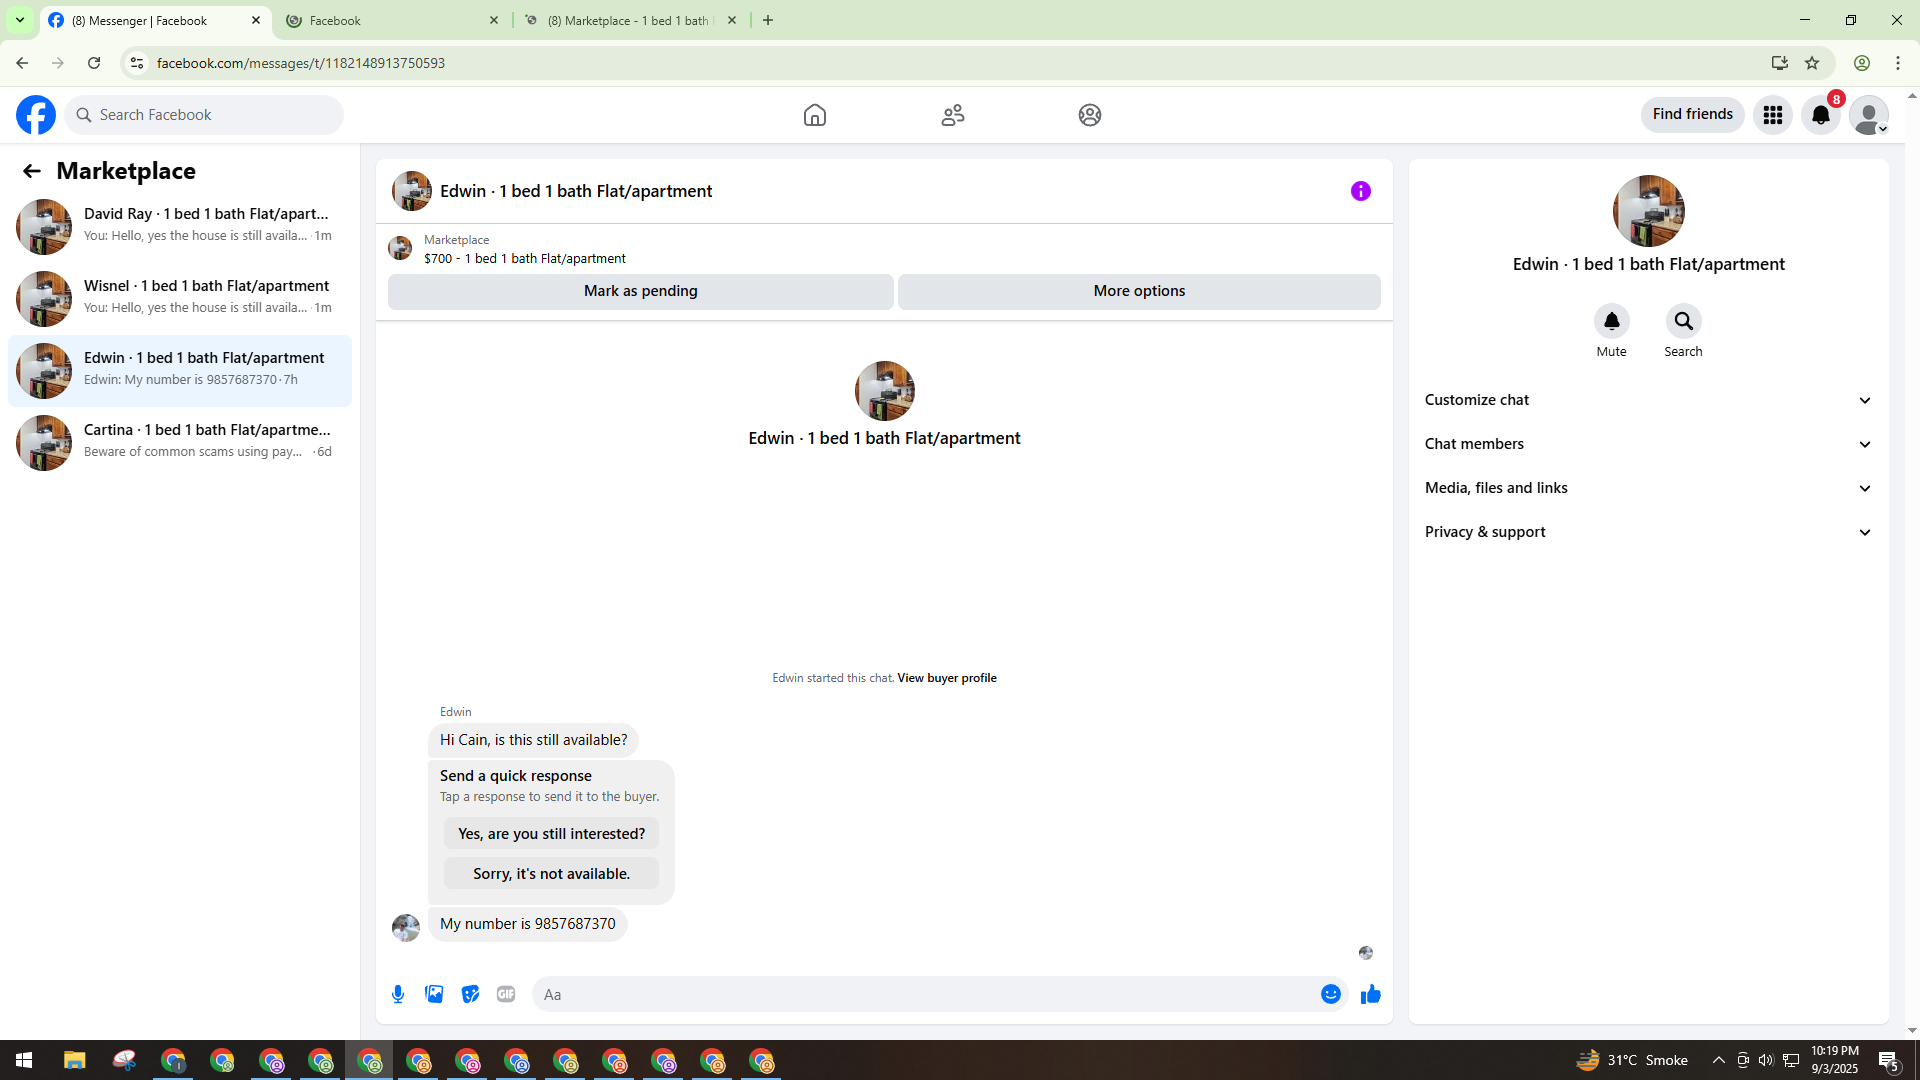Open the tab search dropdown arrow
1920x1080 pixels.
click(x=20, y=20)
